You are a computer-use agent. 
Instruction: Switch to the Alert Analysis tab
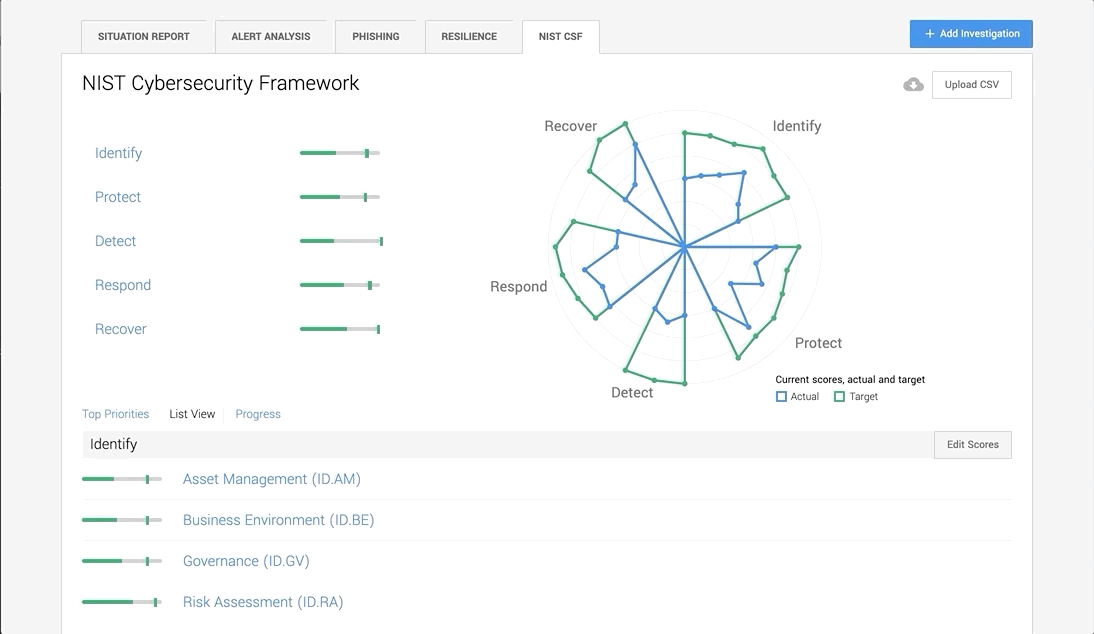point(271,36)
